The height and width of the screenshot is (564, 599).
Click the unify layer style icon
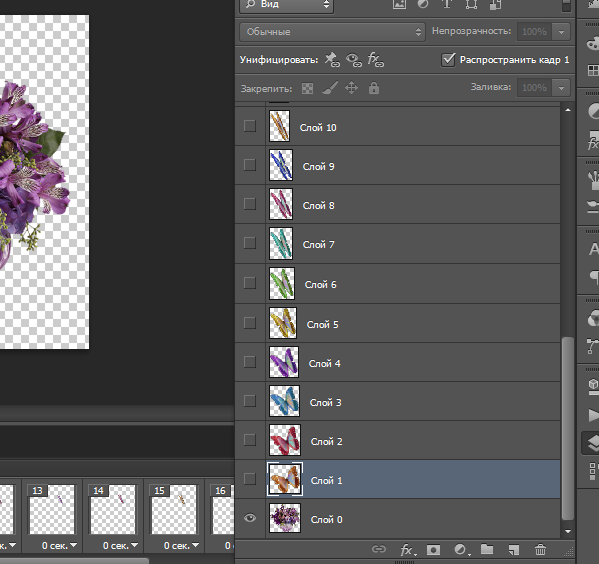tap(376, 60)
